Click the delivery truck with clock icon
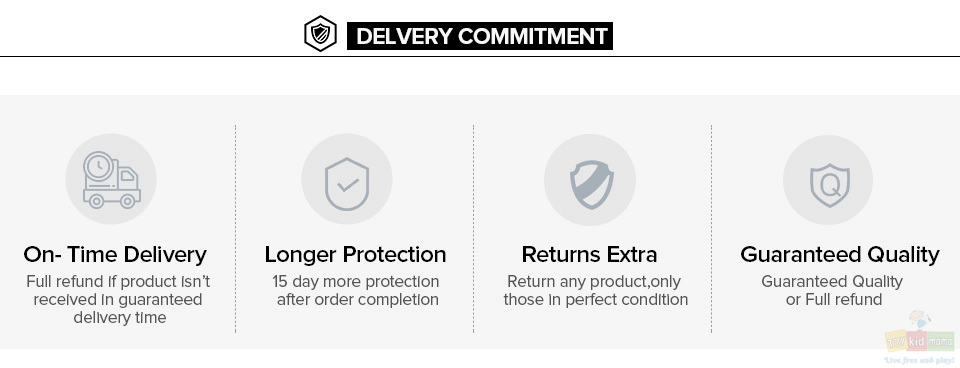The width and height of the screenshot is (960, 368). [111, 179]
